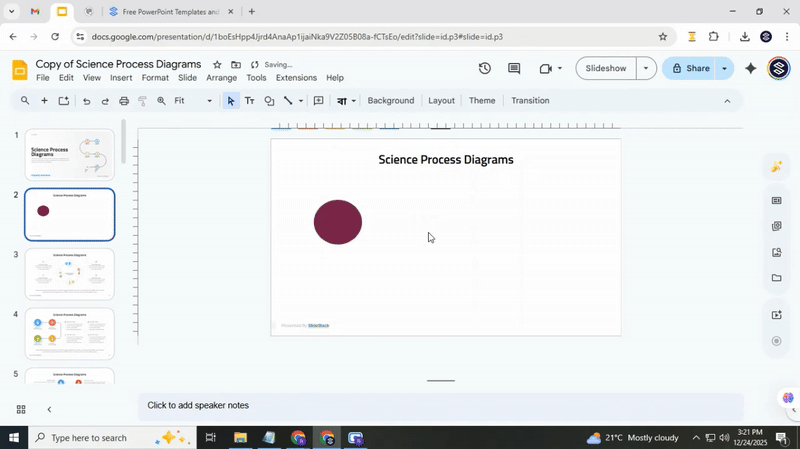
Task: Choose the Text box tool
Action: pos(250,101)
